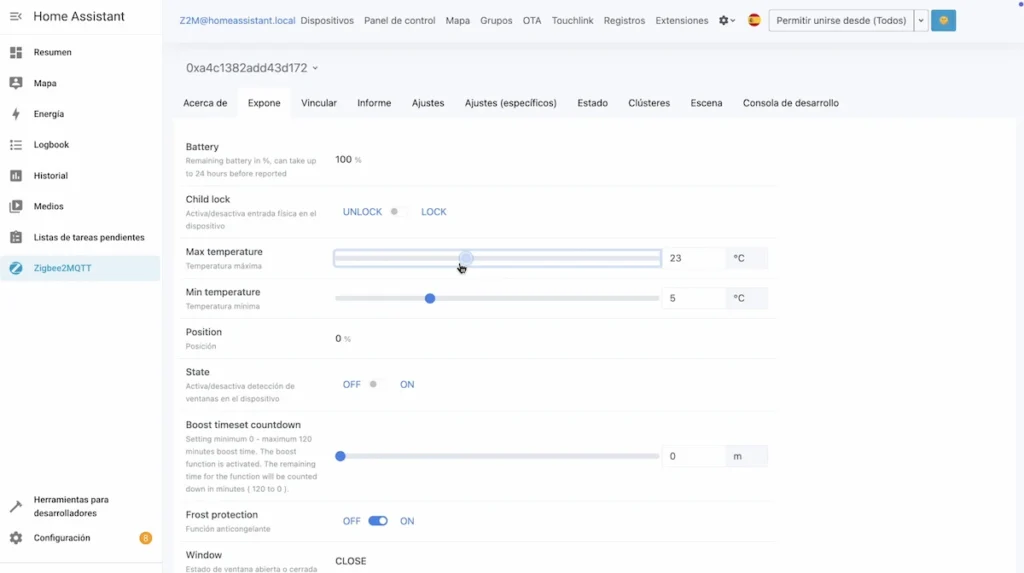Viewport: 1024px width, 573px height.
Task: Toggle the State window detection switch
Action: tap(377, 385)
